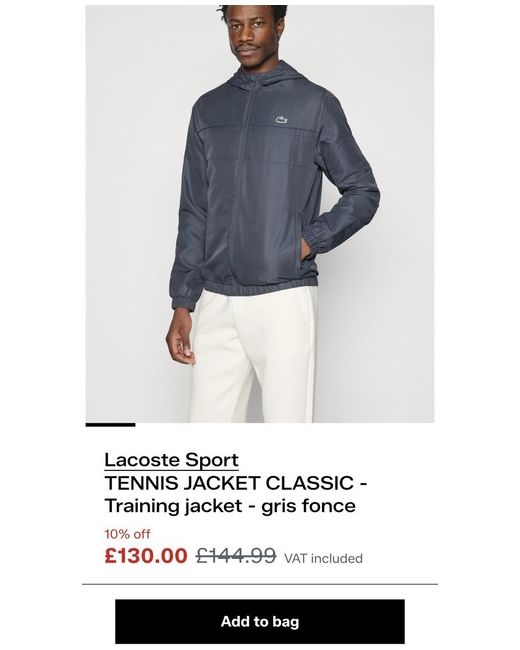
Task: Click the VAT included note
Action: click(x=323, y=558)
